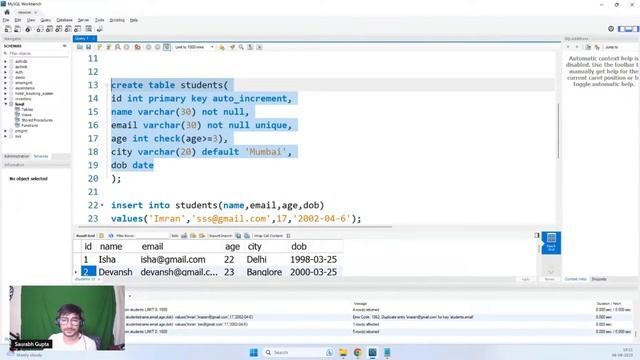The width and height of the screenshot is (640, 360).
Task: Collapse the expanded bold schema node
Action: tap(6, 104)
